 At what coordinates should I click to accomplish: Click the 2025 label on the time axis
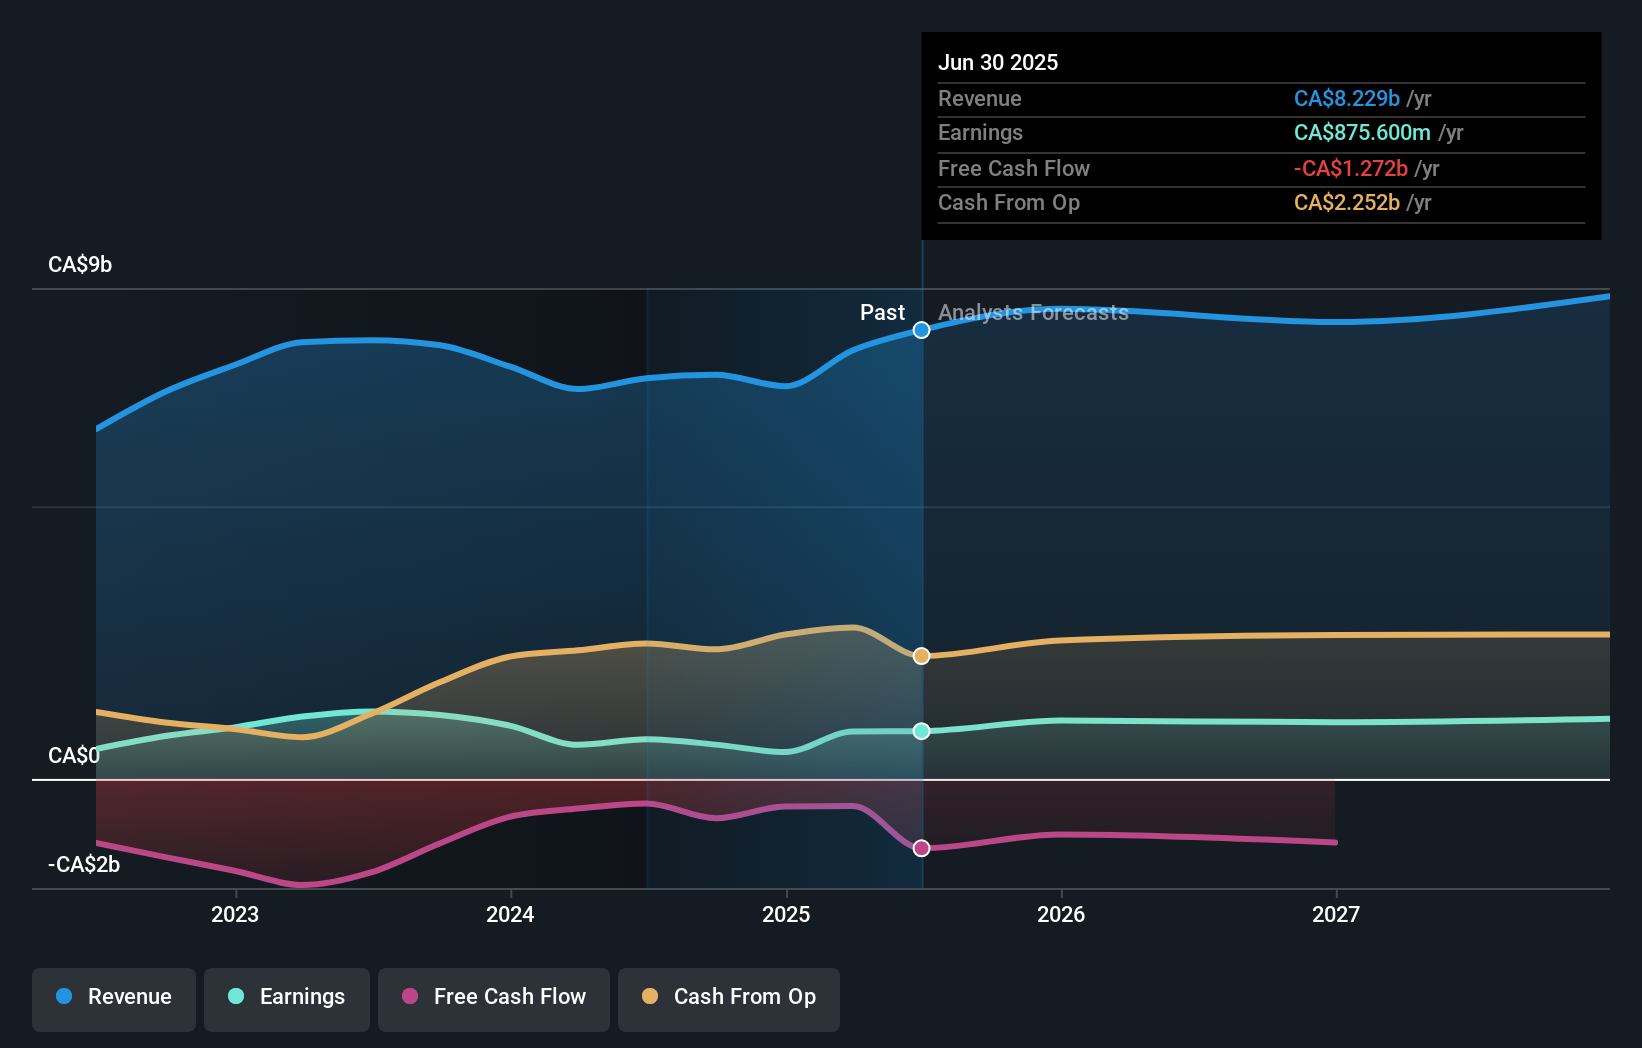(x=786, y=914)
